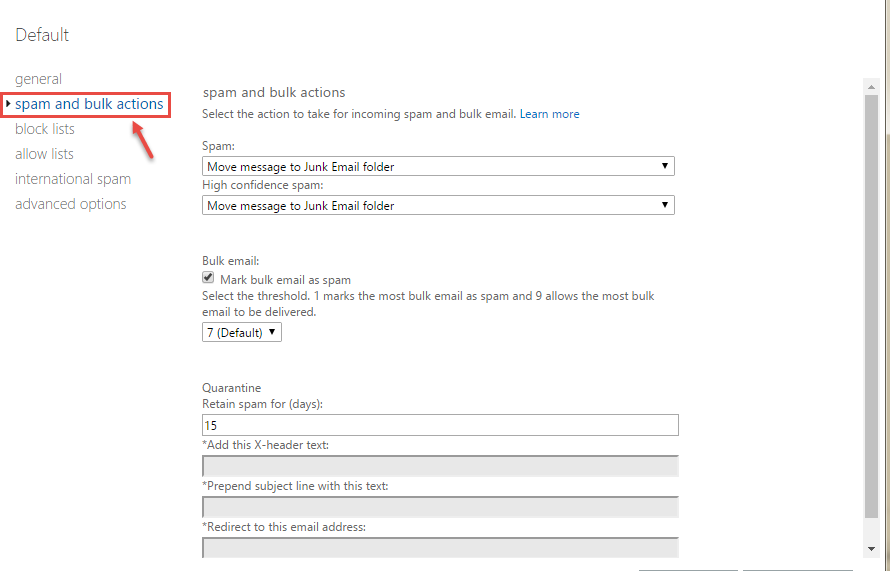Click the arrow marker beside spam and bulk actions

coord(8,104)
